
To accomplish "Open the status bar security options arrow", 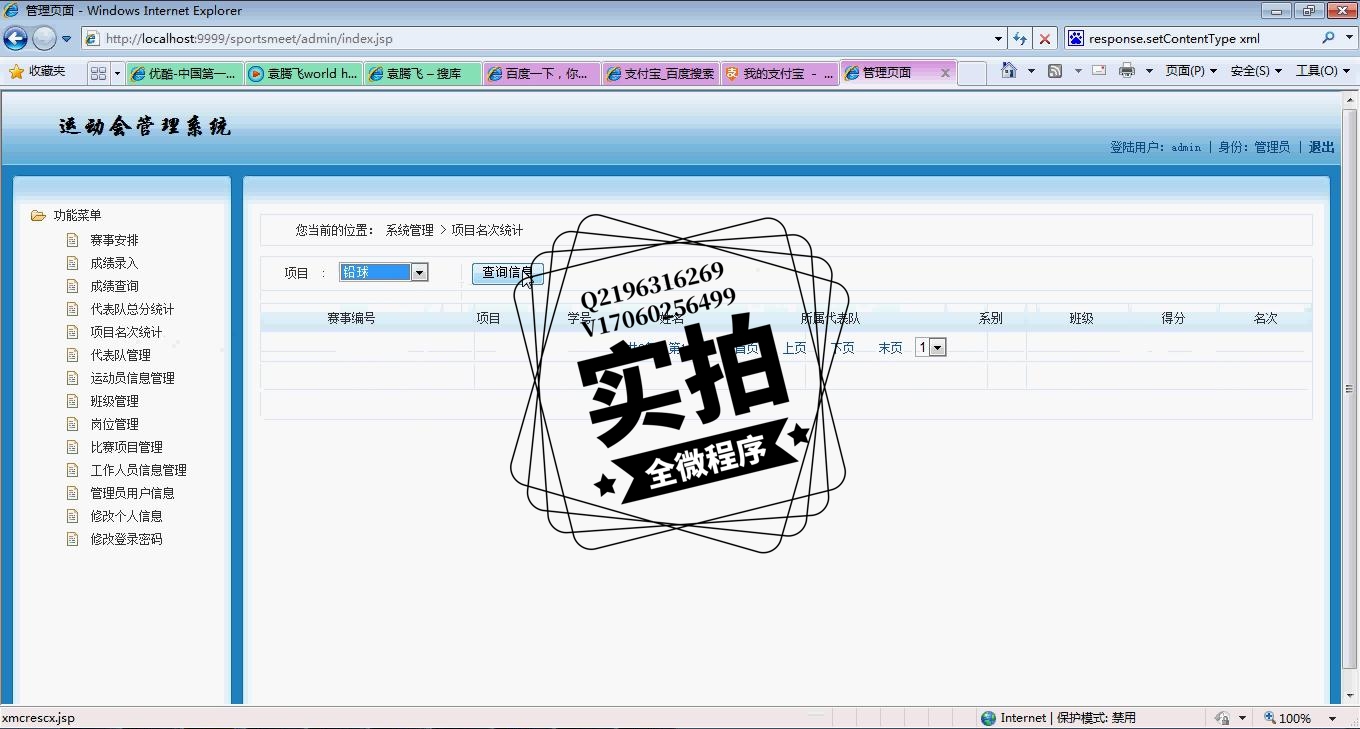I will pyautogui.click(x=1242, y=718).
